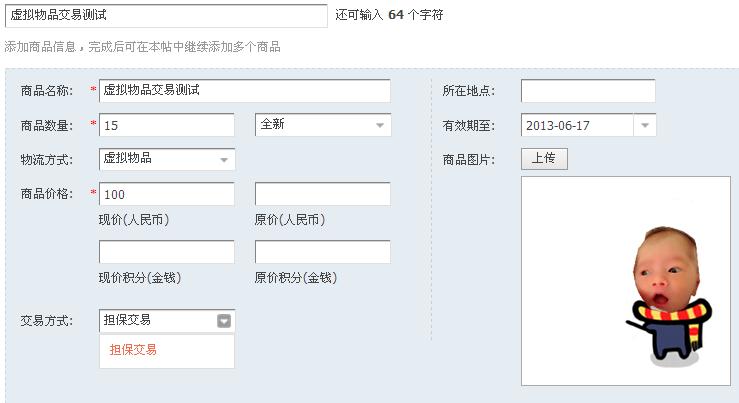
Task: Click the 现价积分(金钱) points field
Action: click(x=166, y=252)
